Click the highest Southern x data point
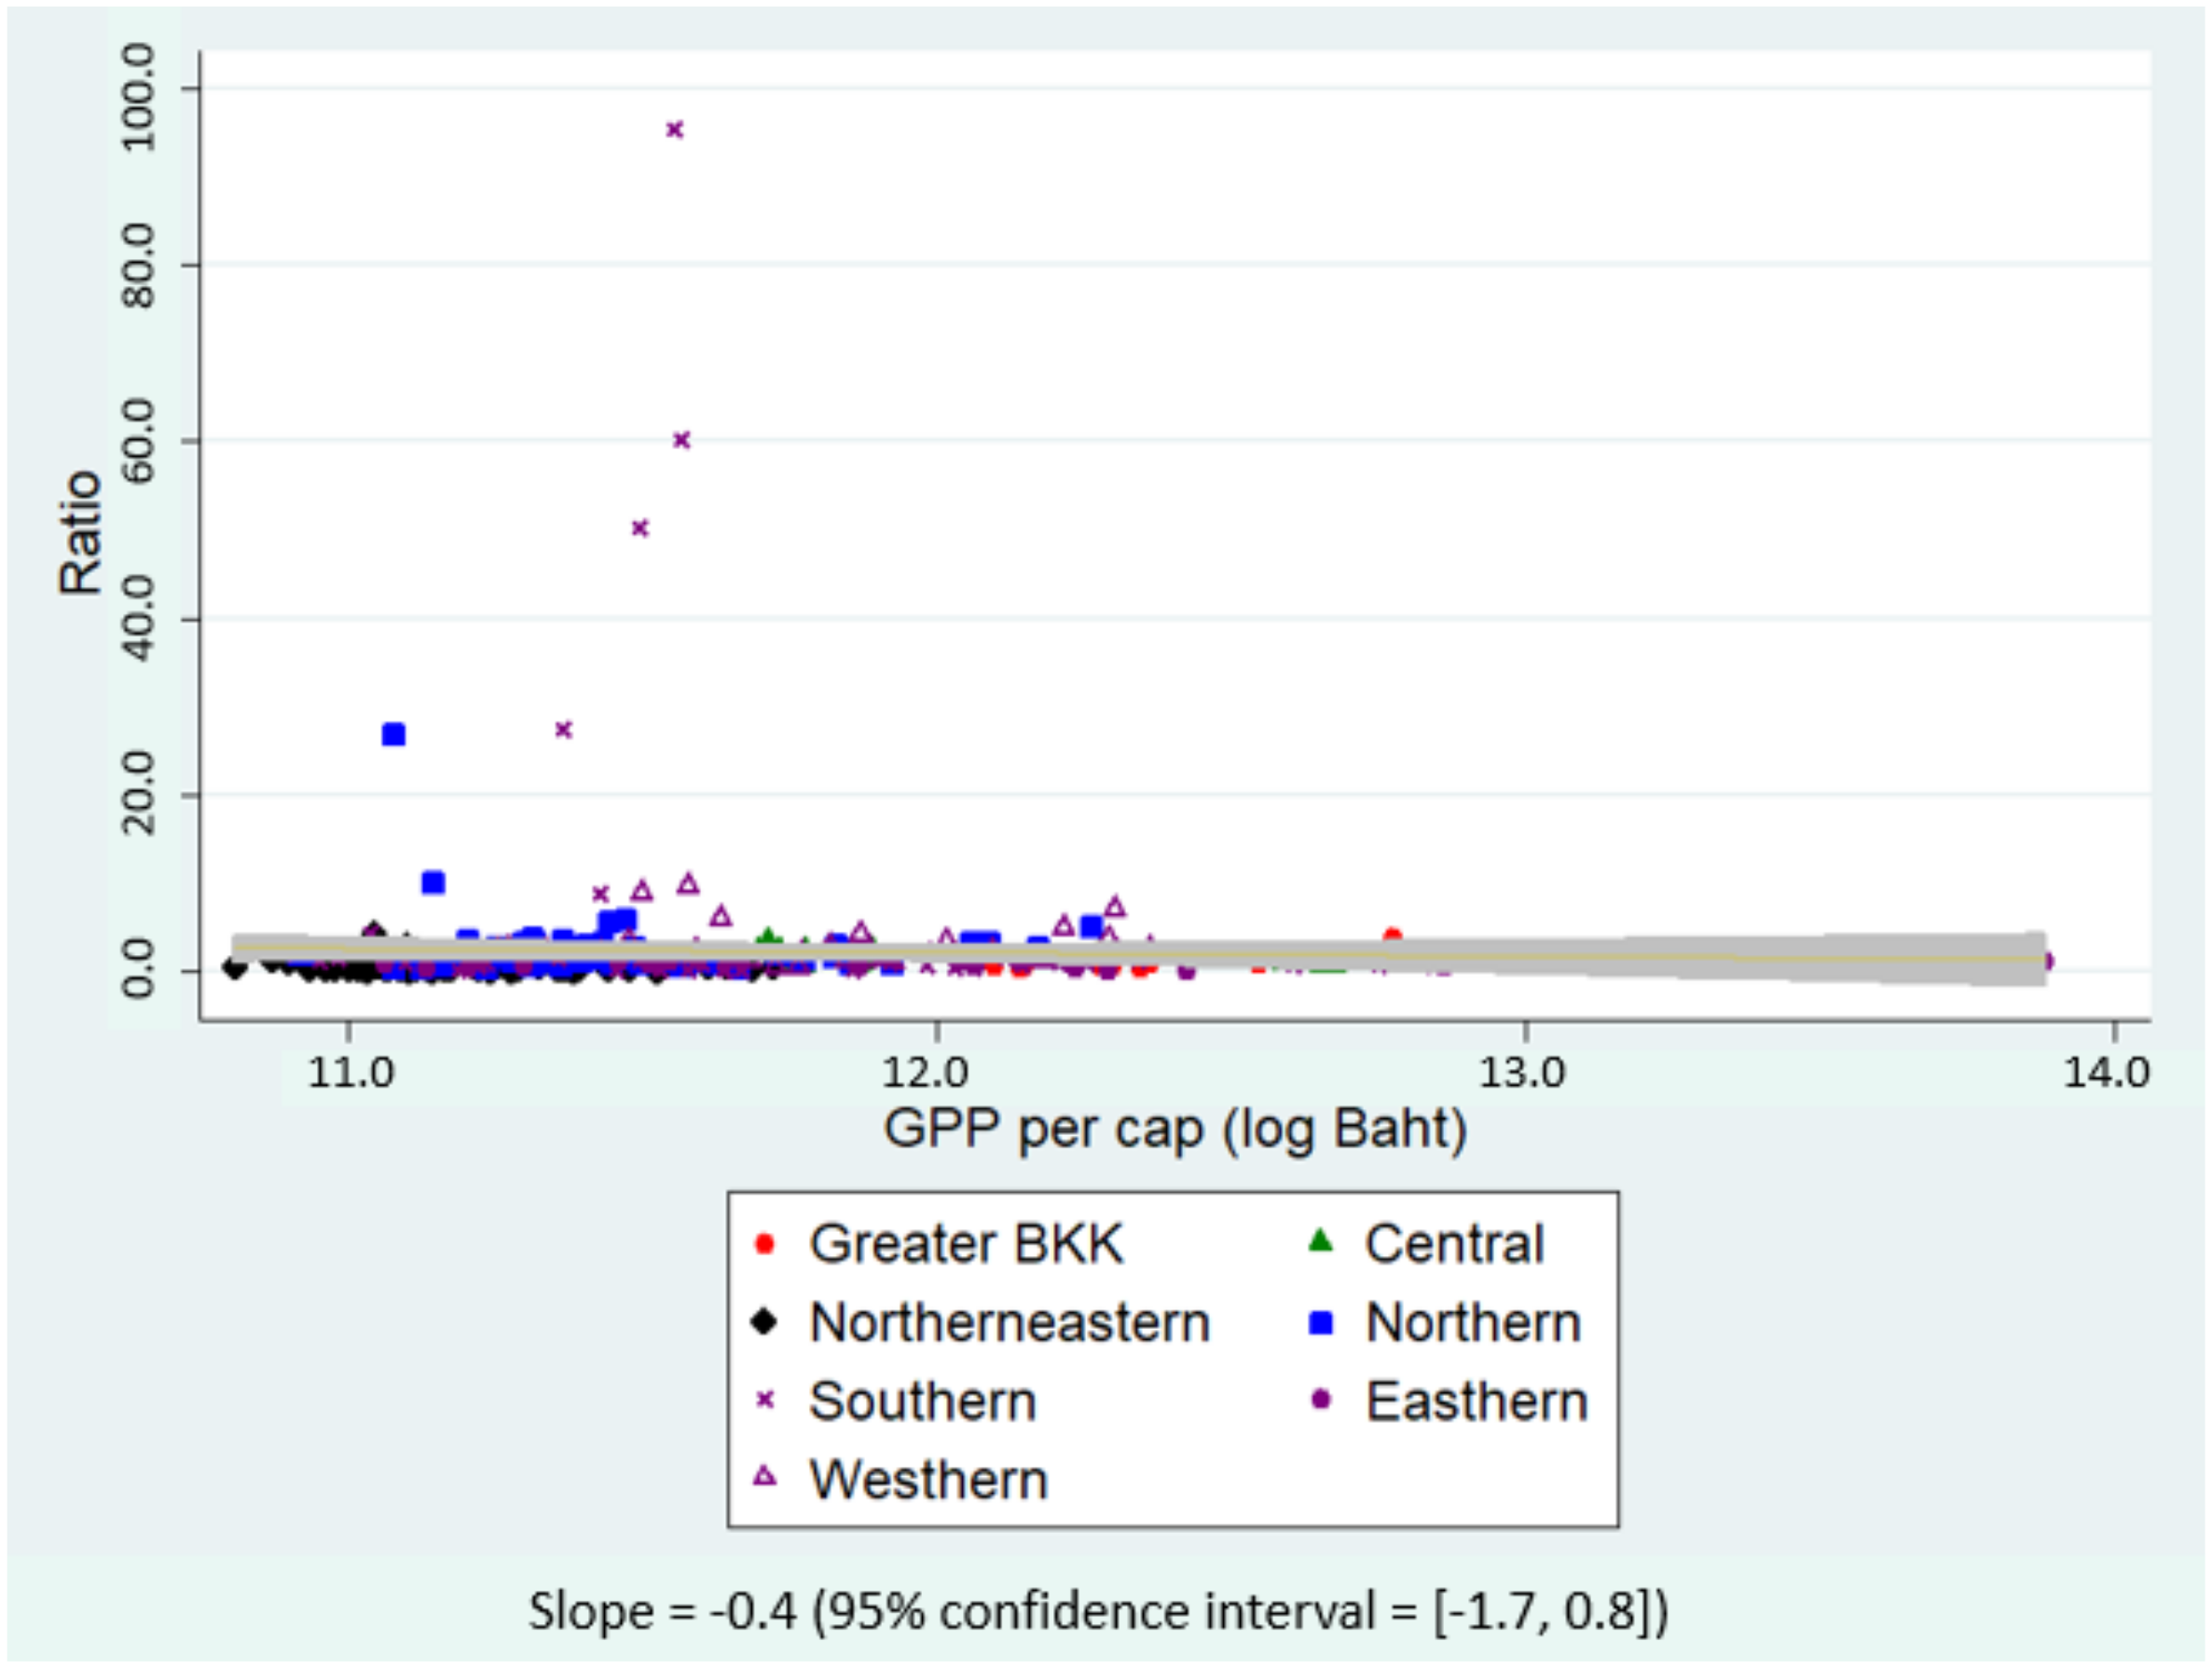This screenshot has width=2212, height=1669. coord(675,130)
